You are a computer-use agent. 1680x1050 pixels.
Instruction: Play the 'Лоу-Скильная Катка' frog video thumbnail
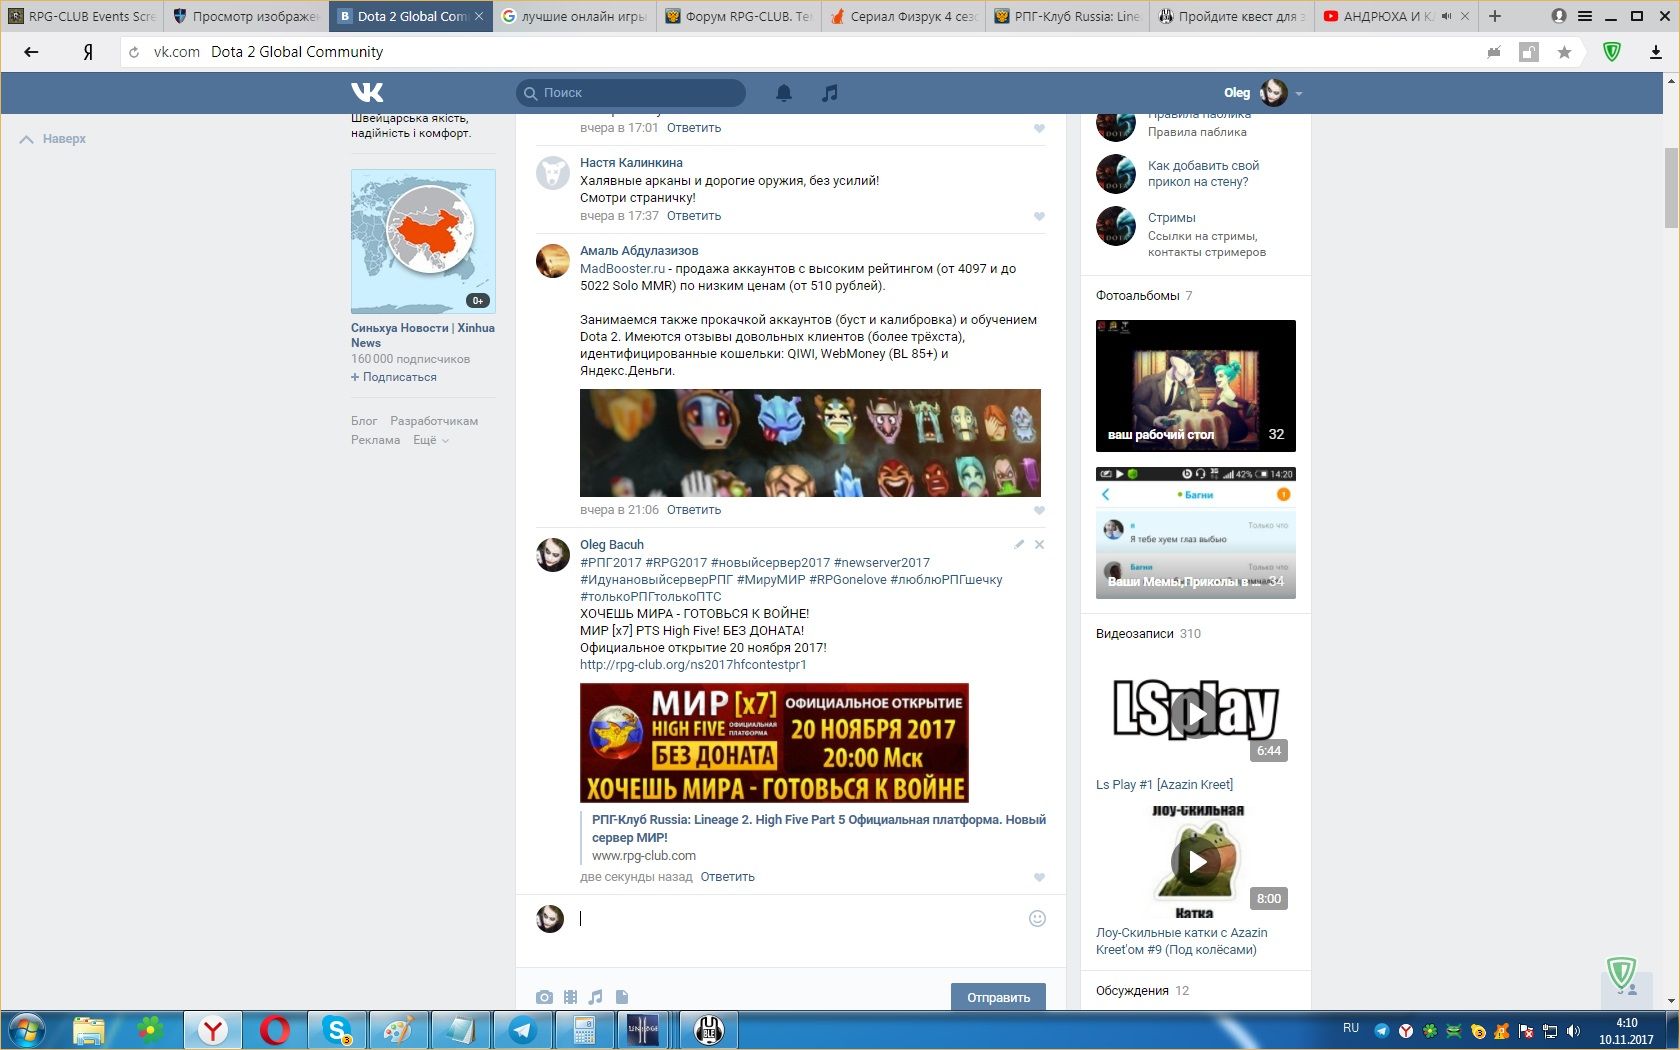[x=1196, y=861]
